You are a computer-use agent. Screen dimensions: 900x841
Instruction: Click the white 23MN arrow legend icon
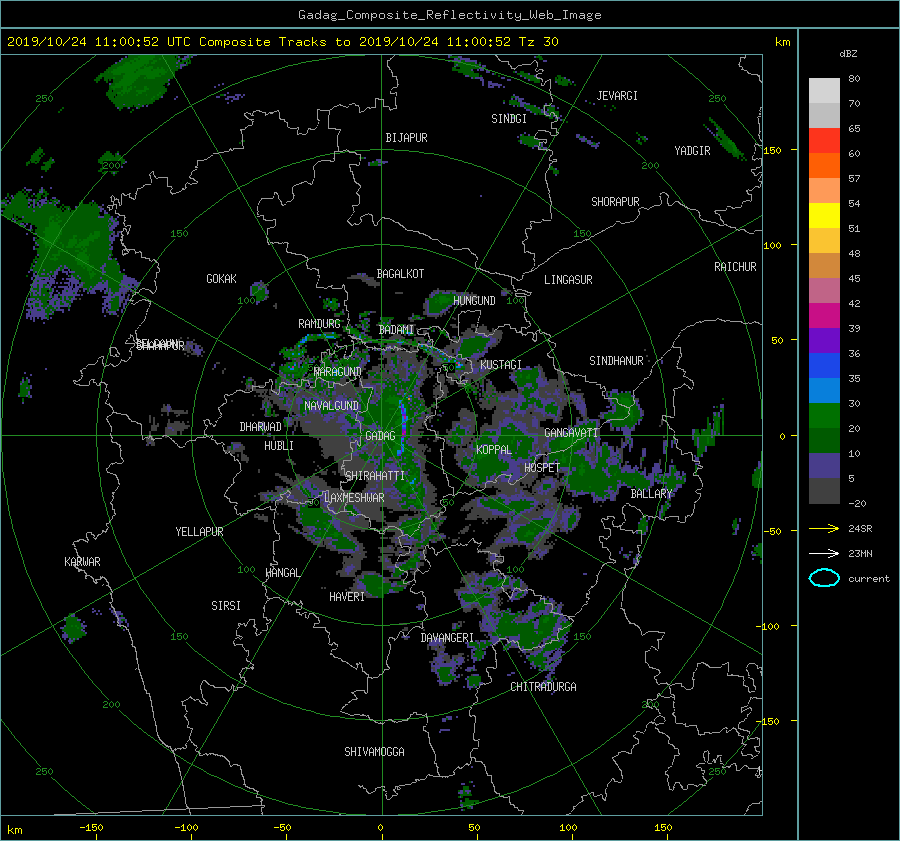pos(824,553)
